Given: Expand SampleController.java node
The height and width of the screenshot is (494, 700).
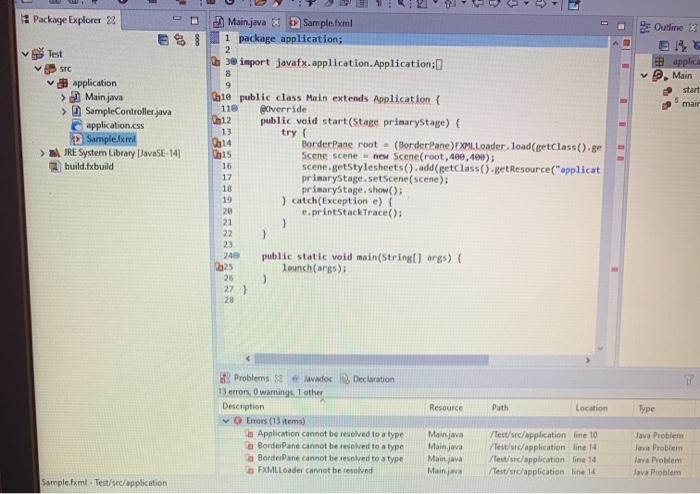Looking at the screenshot, I should tap(64, 112).
